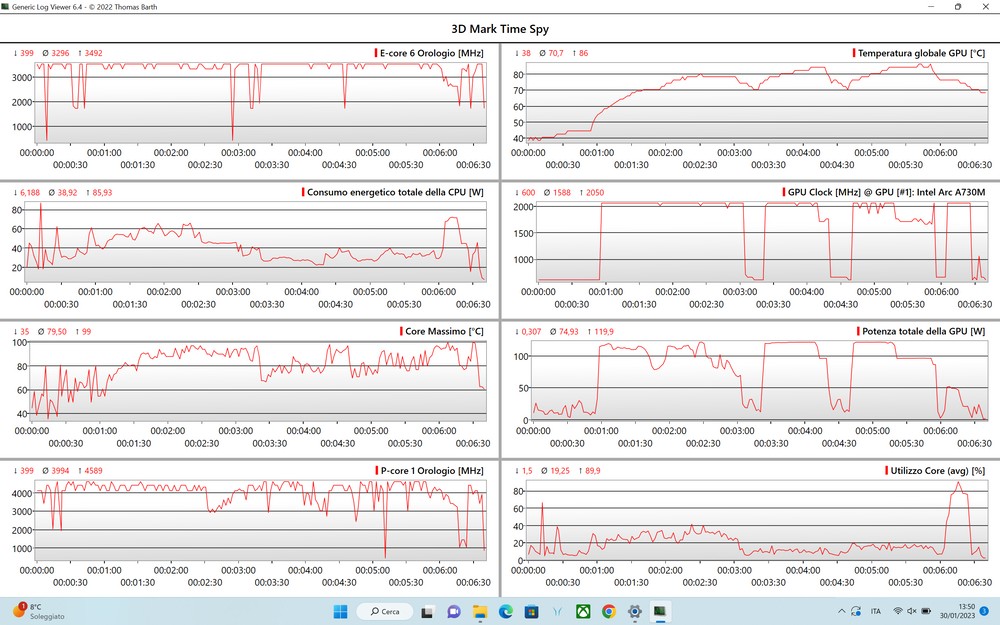Open Microsoft Edge from the taskbar

(505, 611)
